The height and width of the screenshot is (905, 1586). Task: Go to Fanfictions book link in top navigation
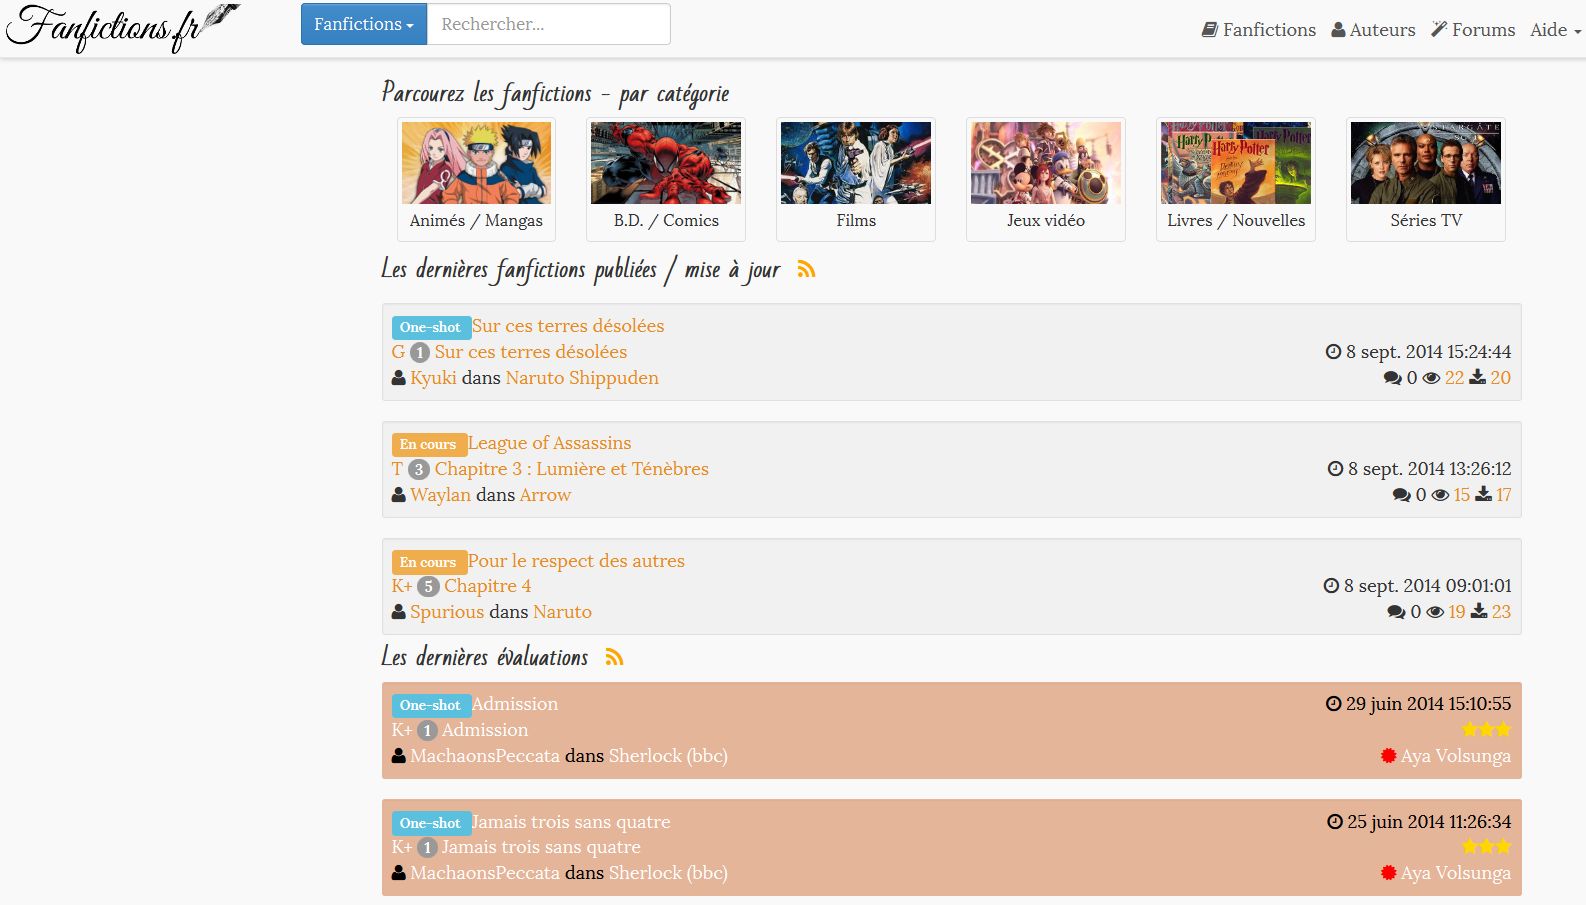(1259, 30)
